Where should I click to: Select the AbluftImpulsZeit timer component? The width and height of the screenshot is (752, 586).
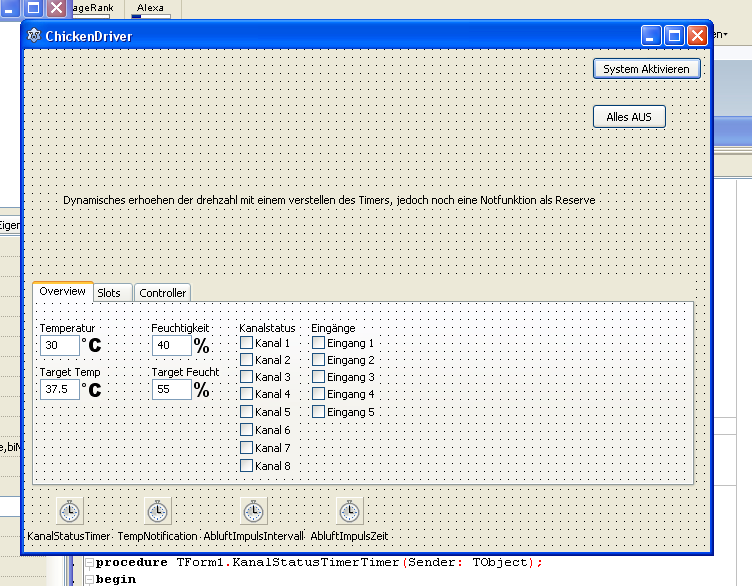350,512
